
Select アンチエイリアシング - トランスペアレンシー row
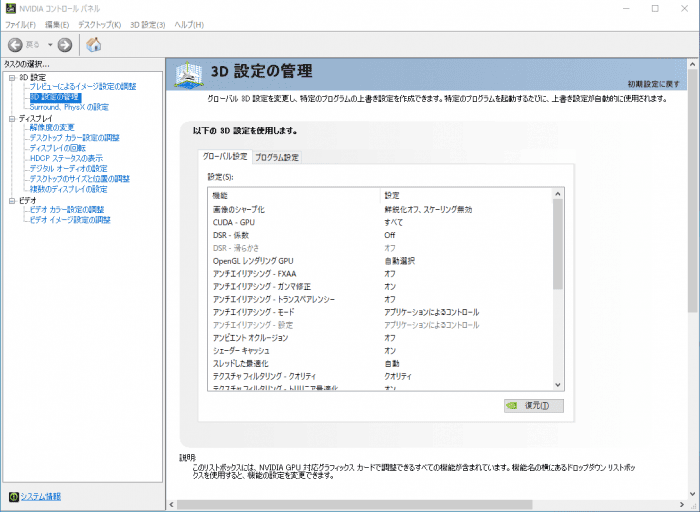click(379, 300)
